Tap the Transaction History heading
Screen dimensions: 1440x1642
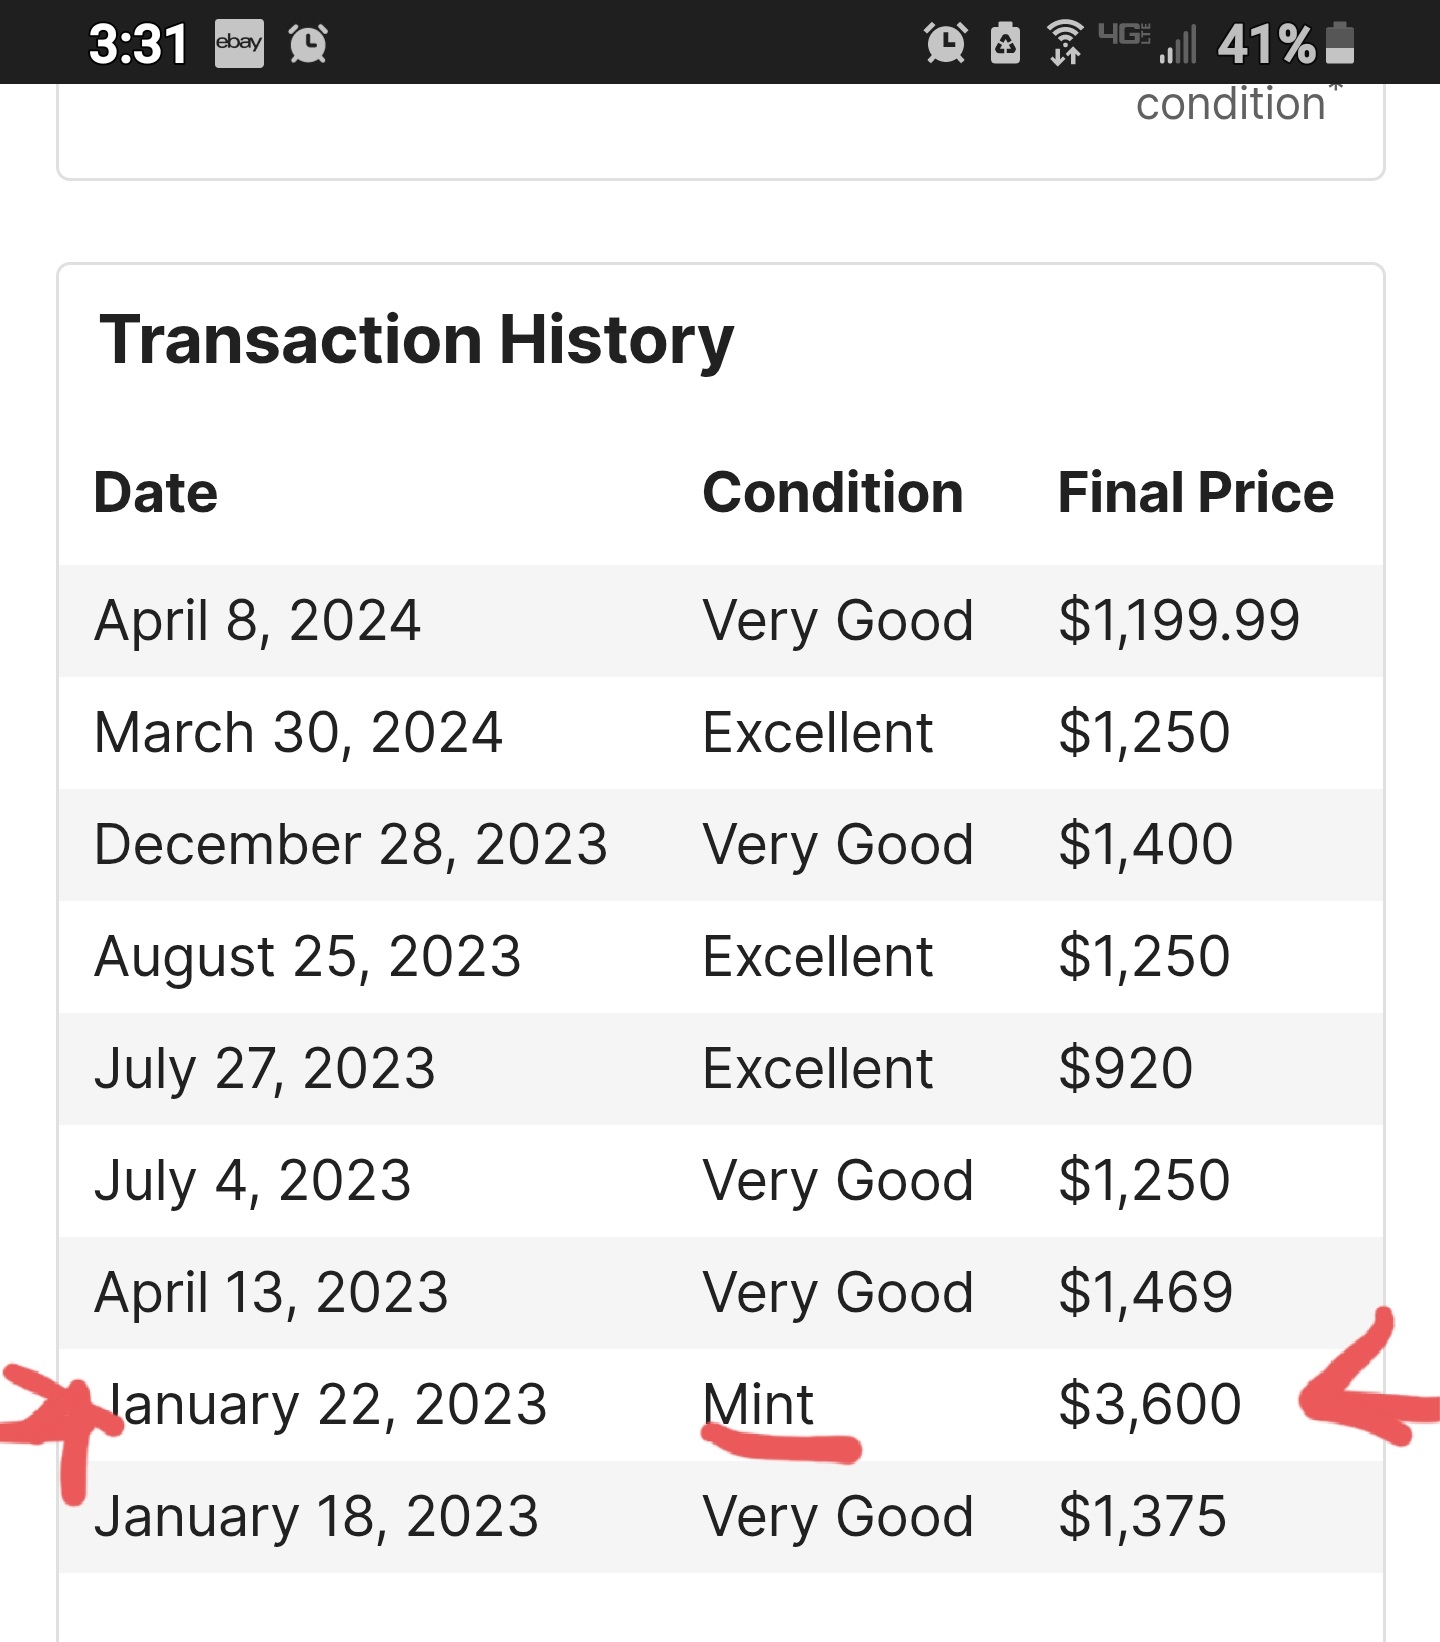click(416, 340)
